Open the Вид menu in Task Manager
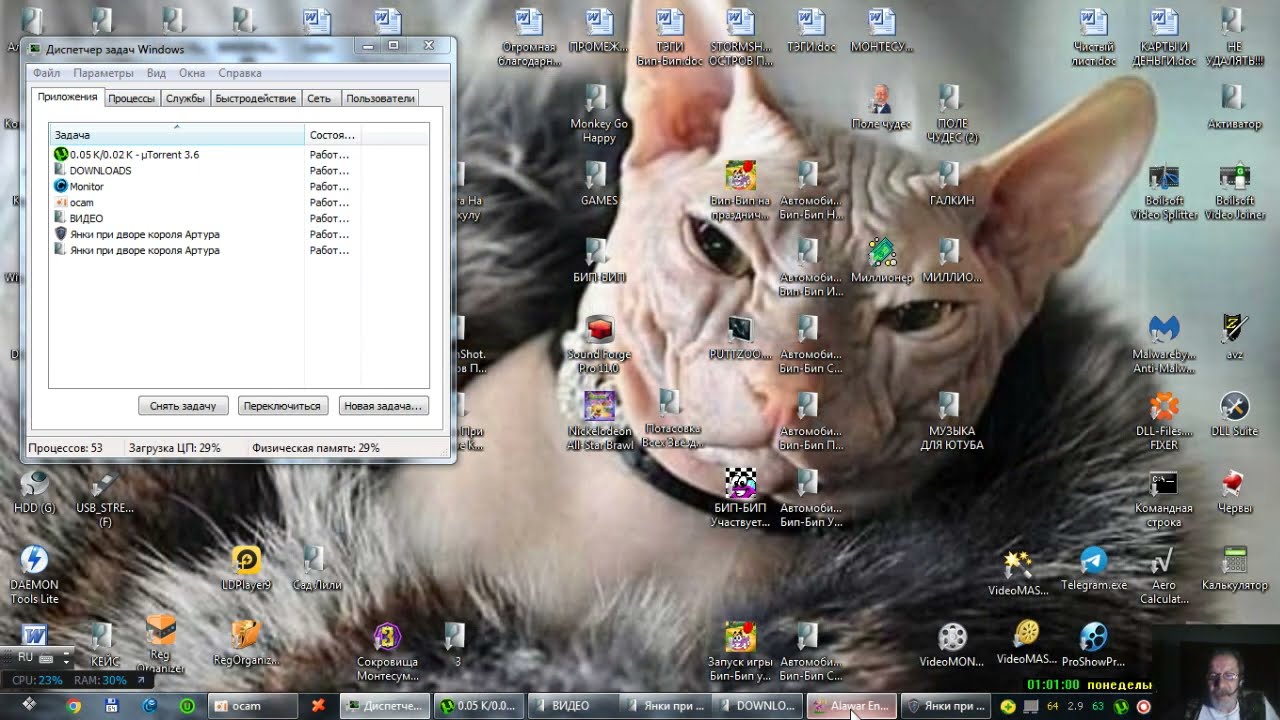Screen dimensions: 1280x720 coord(156,73)
